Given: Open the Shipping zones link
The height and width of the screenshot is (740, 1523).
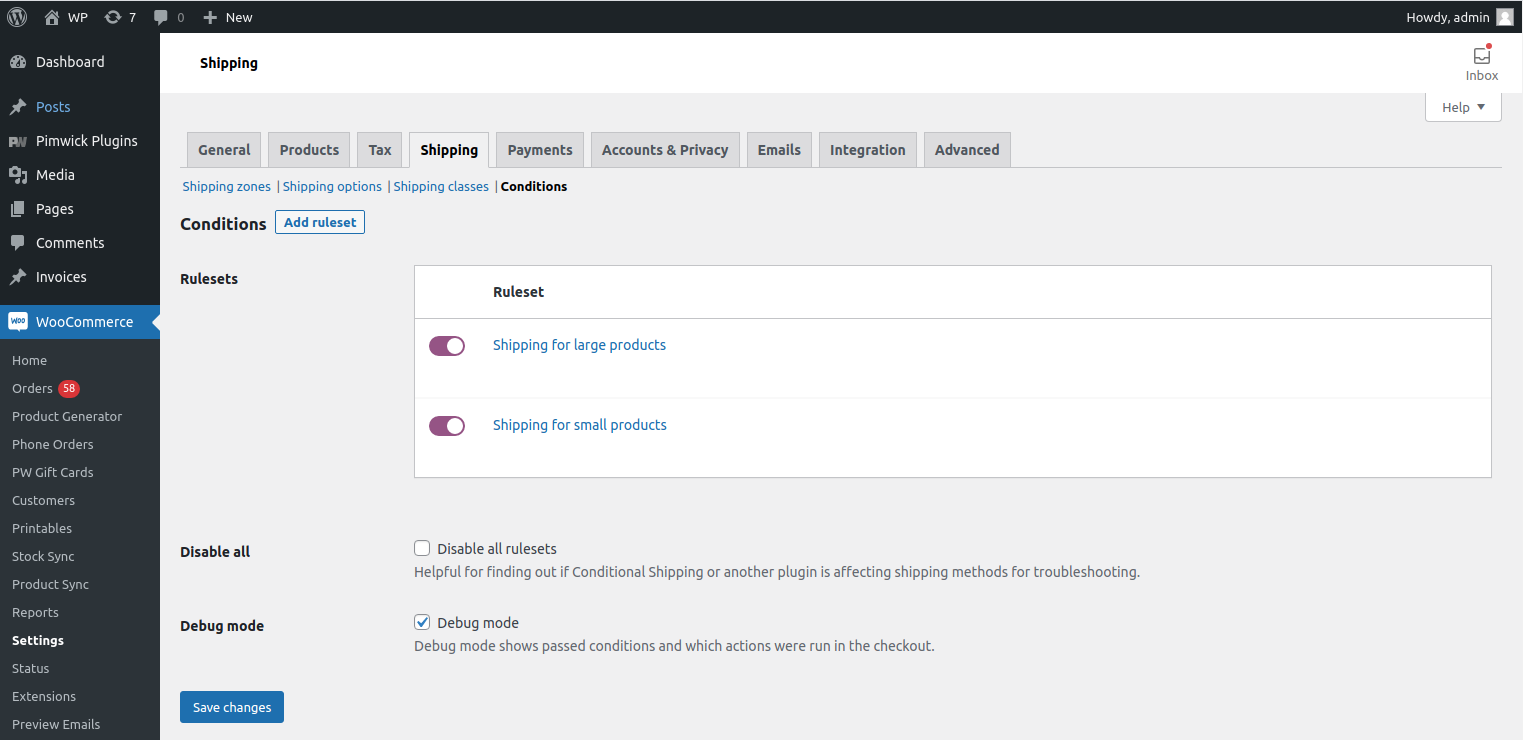Looking at the screenshot, I should point(227,186).
